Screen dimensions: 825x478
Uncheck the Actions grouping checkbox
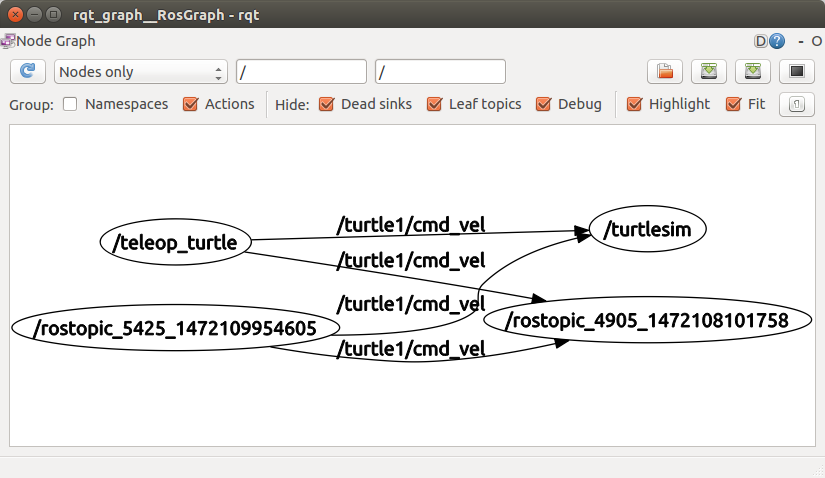pos(191,104)
